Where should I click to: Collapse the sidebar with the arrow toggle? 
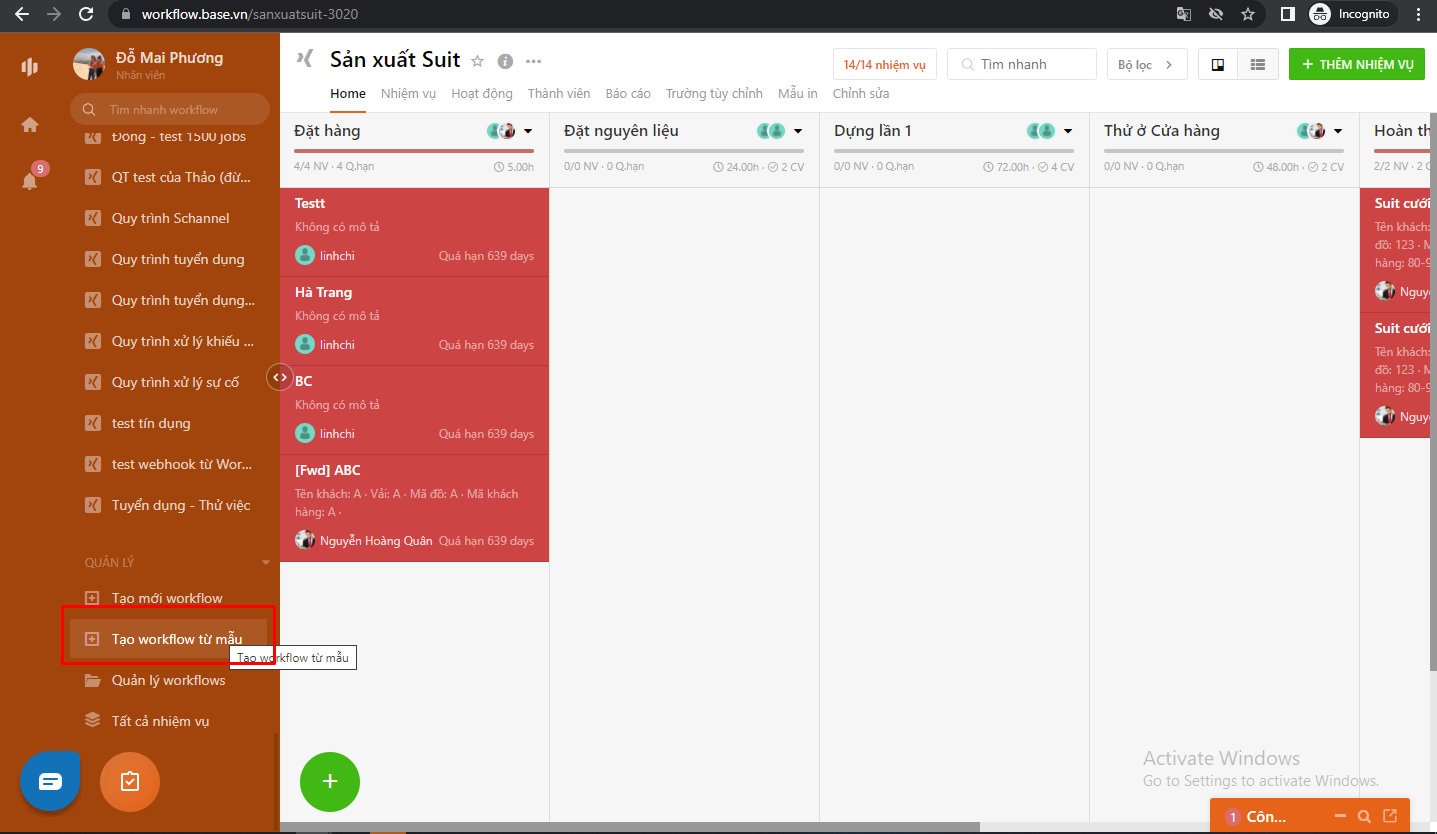tap(280, 377)
